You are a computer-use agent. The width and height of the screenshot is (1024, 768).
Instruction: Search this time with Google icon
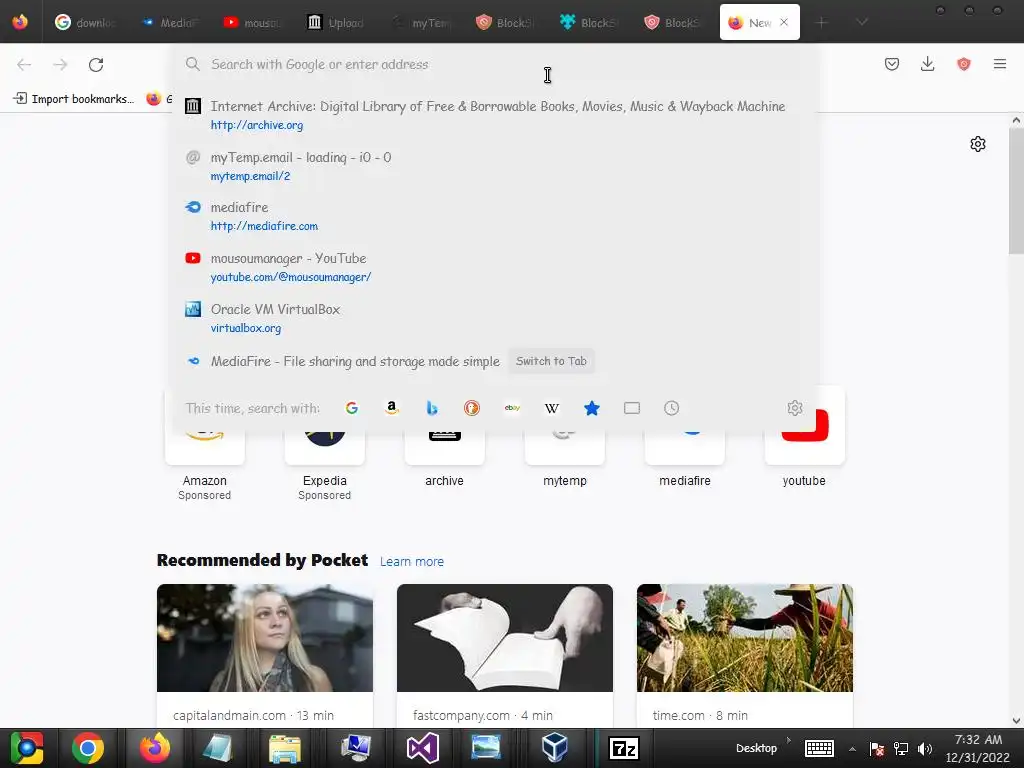click(351, 408)
